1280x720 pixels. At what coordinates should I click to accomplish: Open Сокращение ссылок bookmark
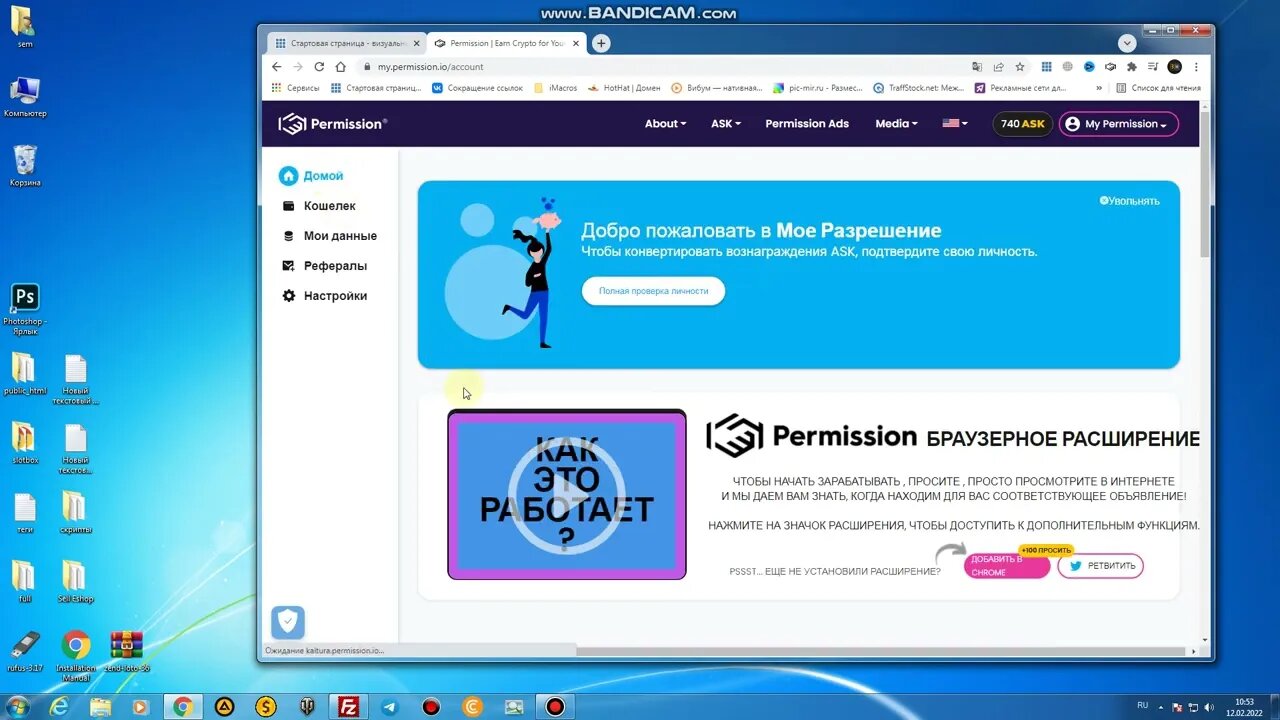coord(477,88)
